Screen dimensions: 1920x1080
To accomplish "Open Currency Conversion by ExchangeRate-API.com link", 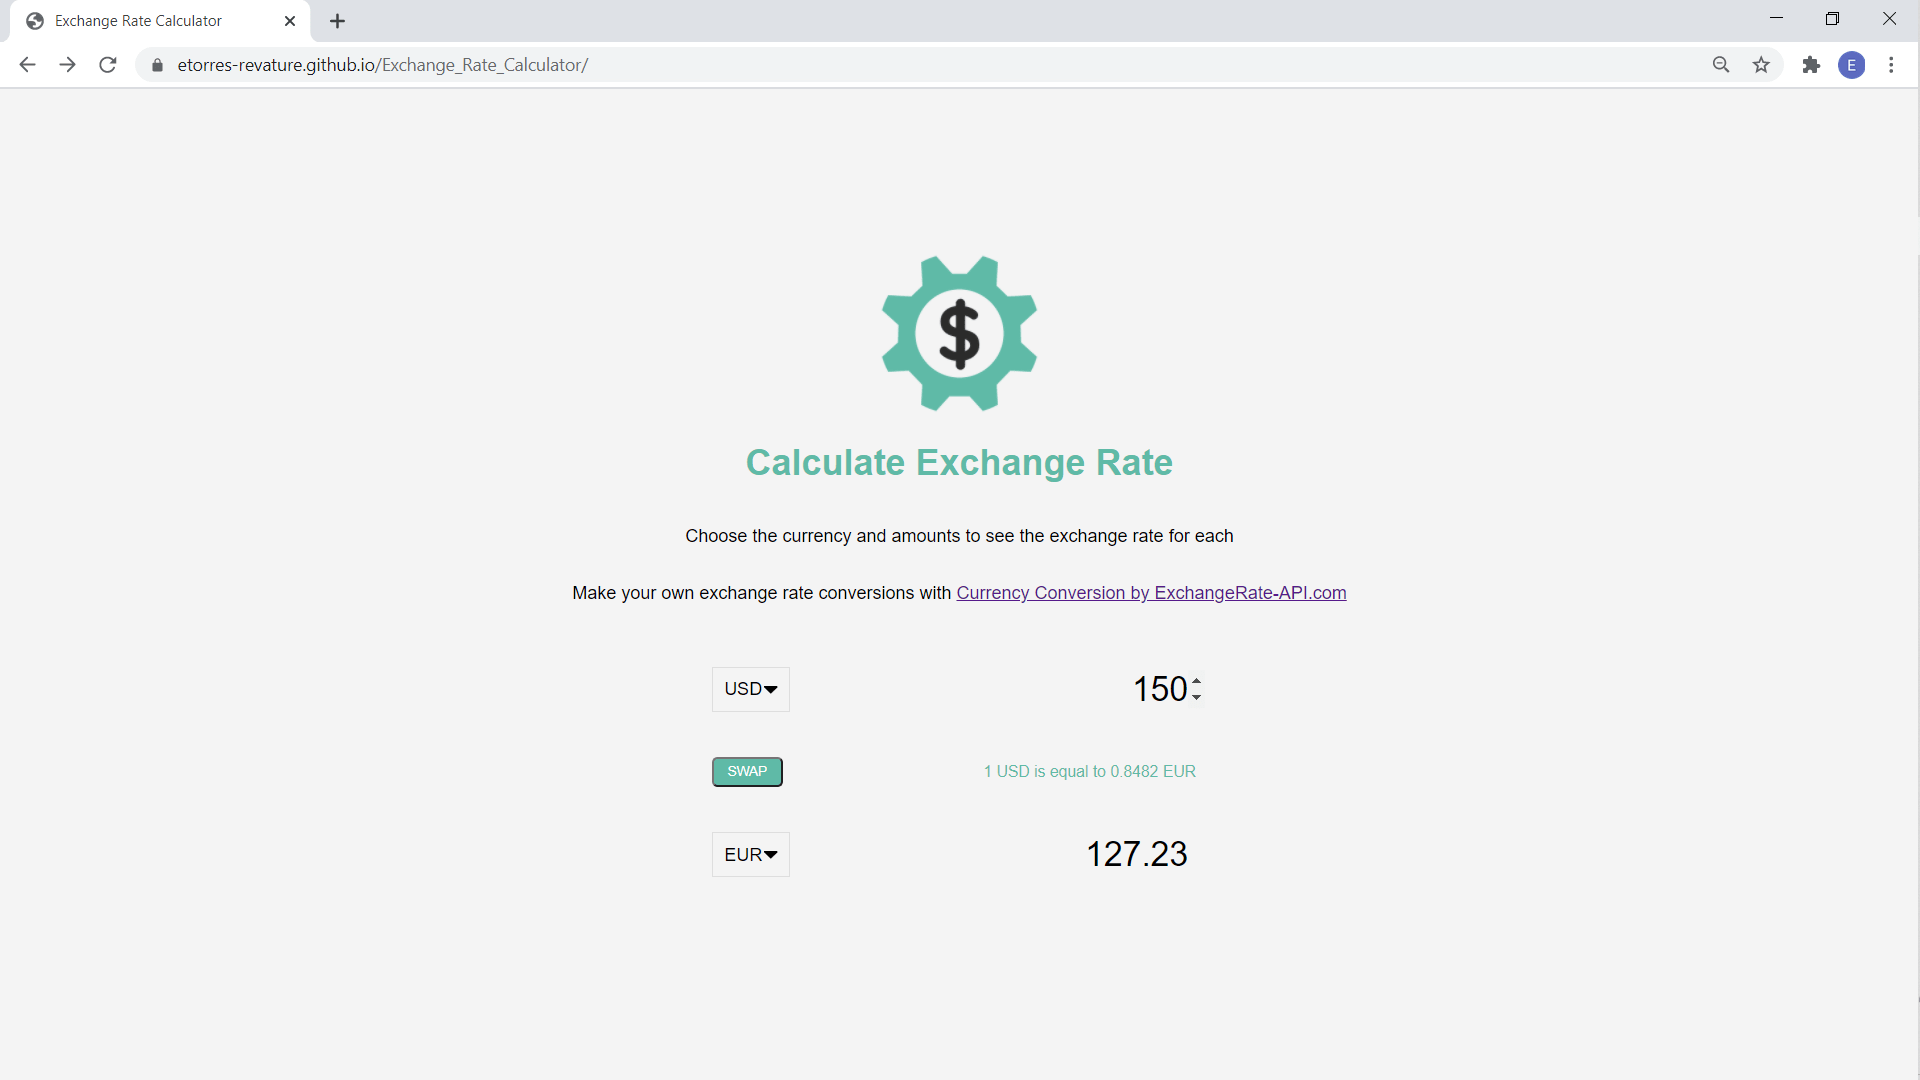I will tap(1151, 592).
